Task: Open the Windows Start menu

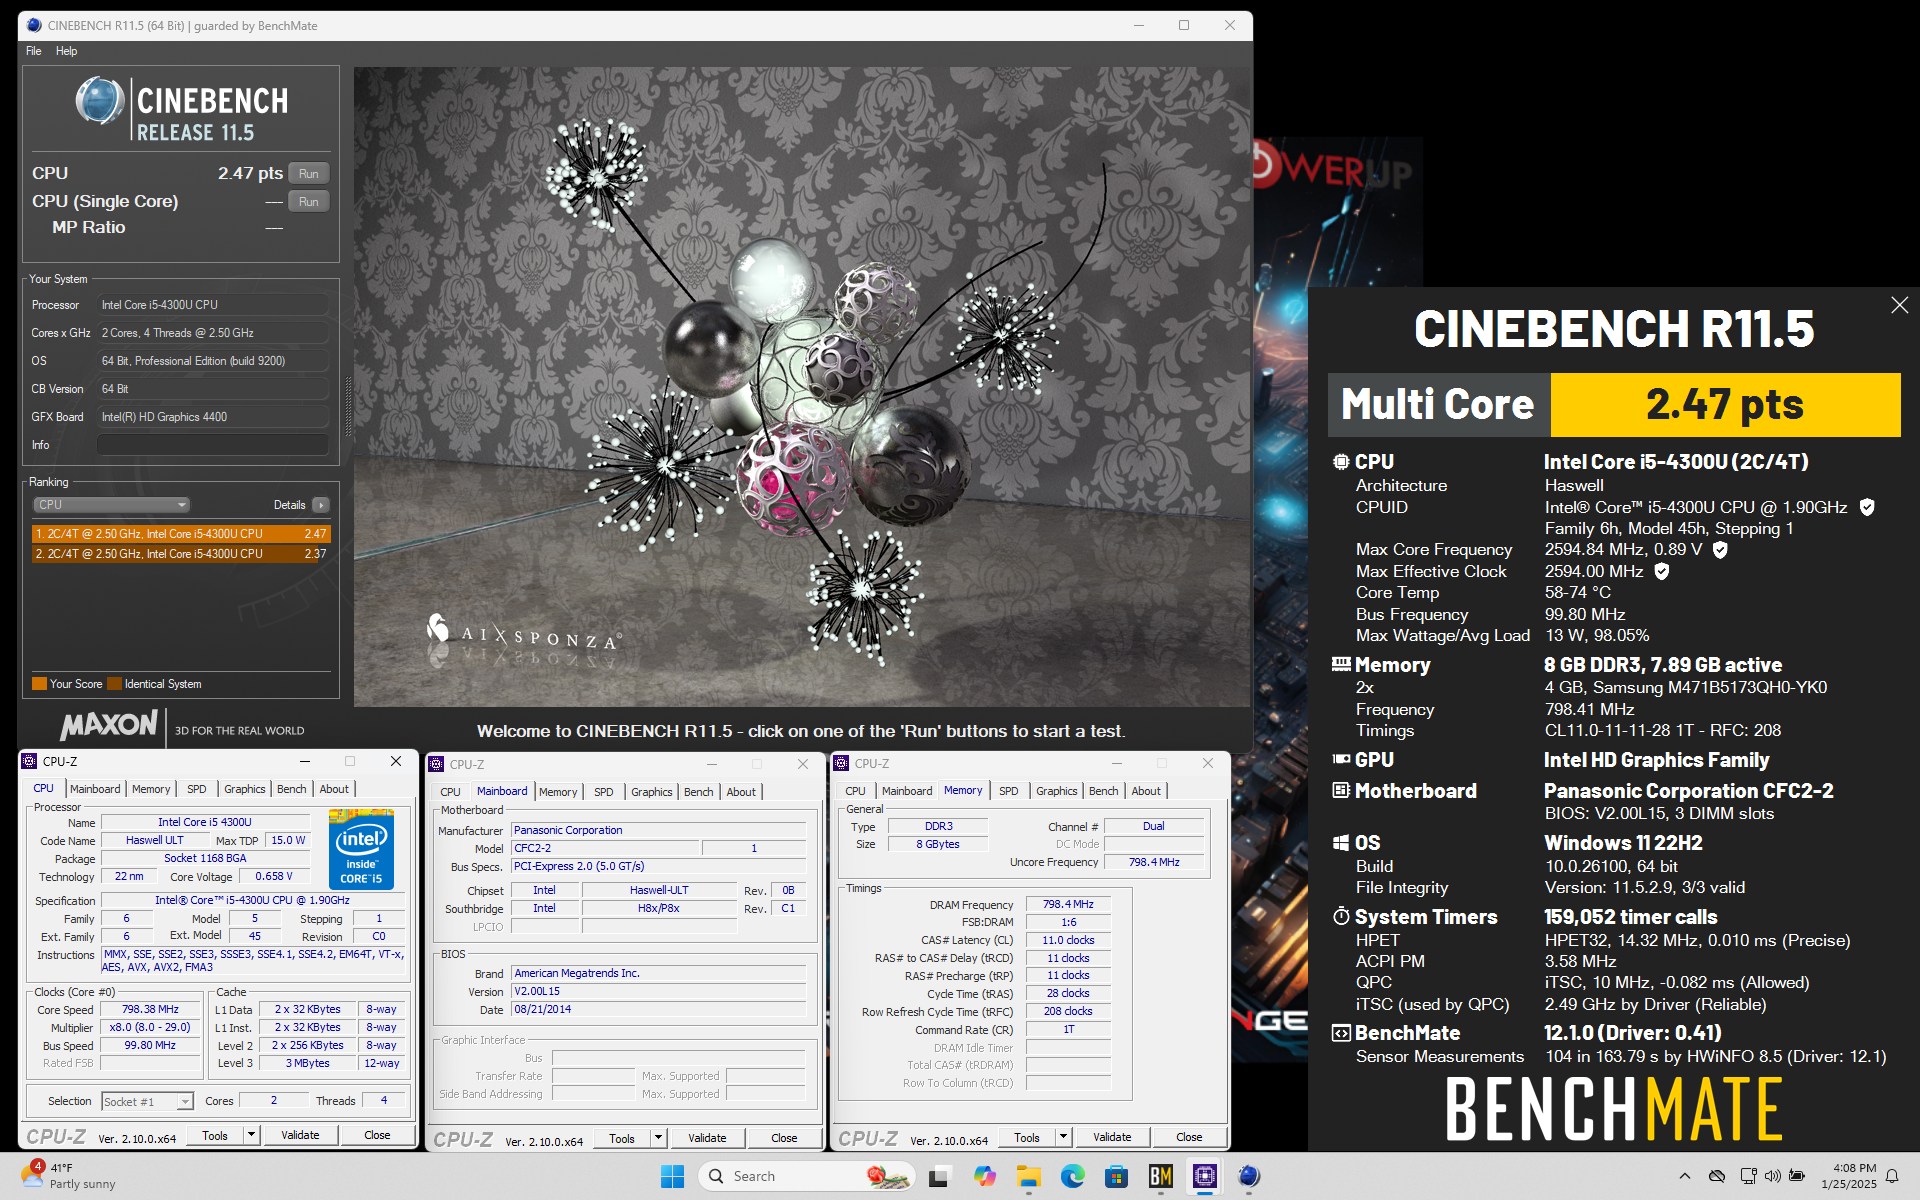Action: [672, 1176]
